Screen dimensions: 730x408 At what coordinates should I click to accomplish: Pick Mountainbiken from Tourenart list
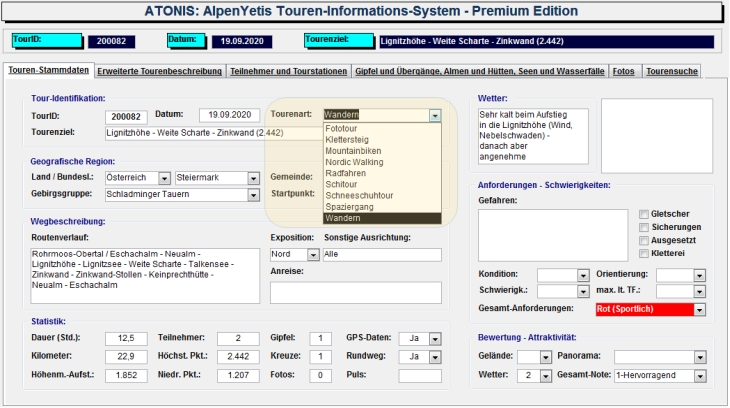tap(382, 151)
